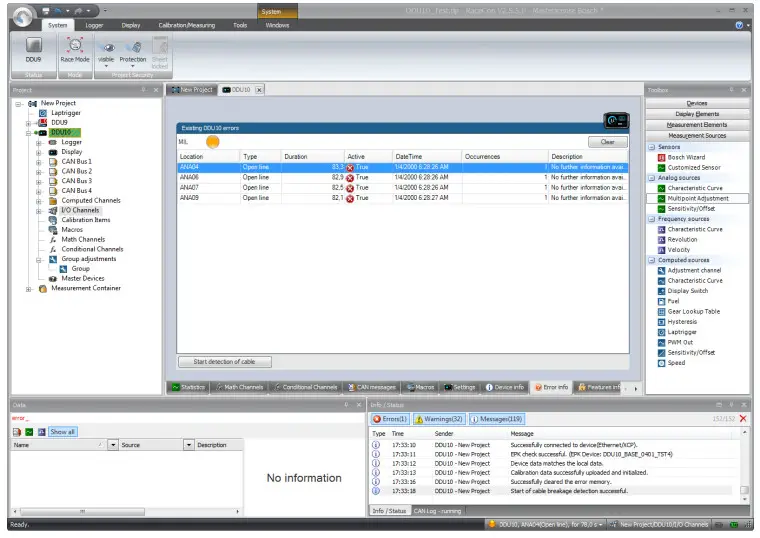Viewport: 760px width, 538px height.
Task: Toggle Messages(119) filter
Action: coord(497,419)
